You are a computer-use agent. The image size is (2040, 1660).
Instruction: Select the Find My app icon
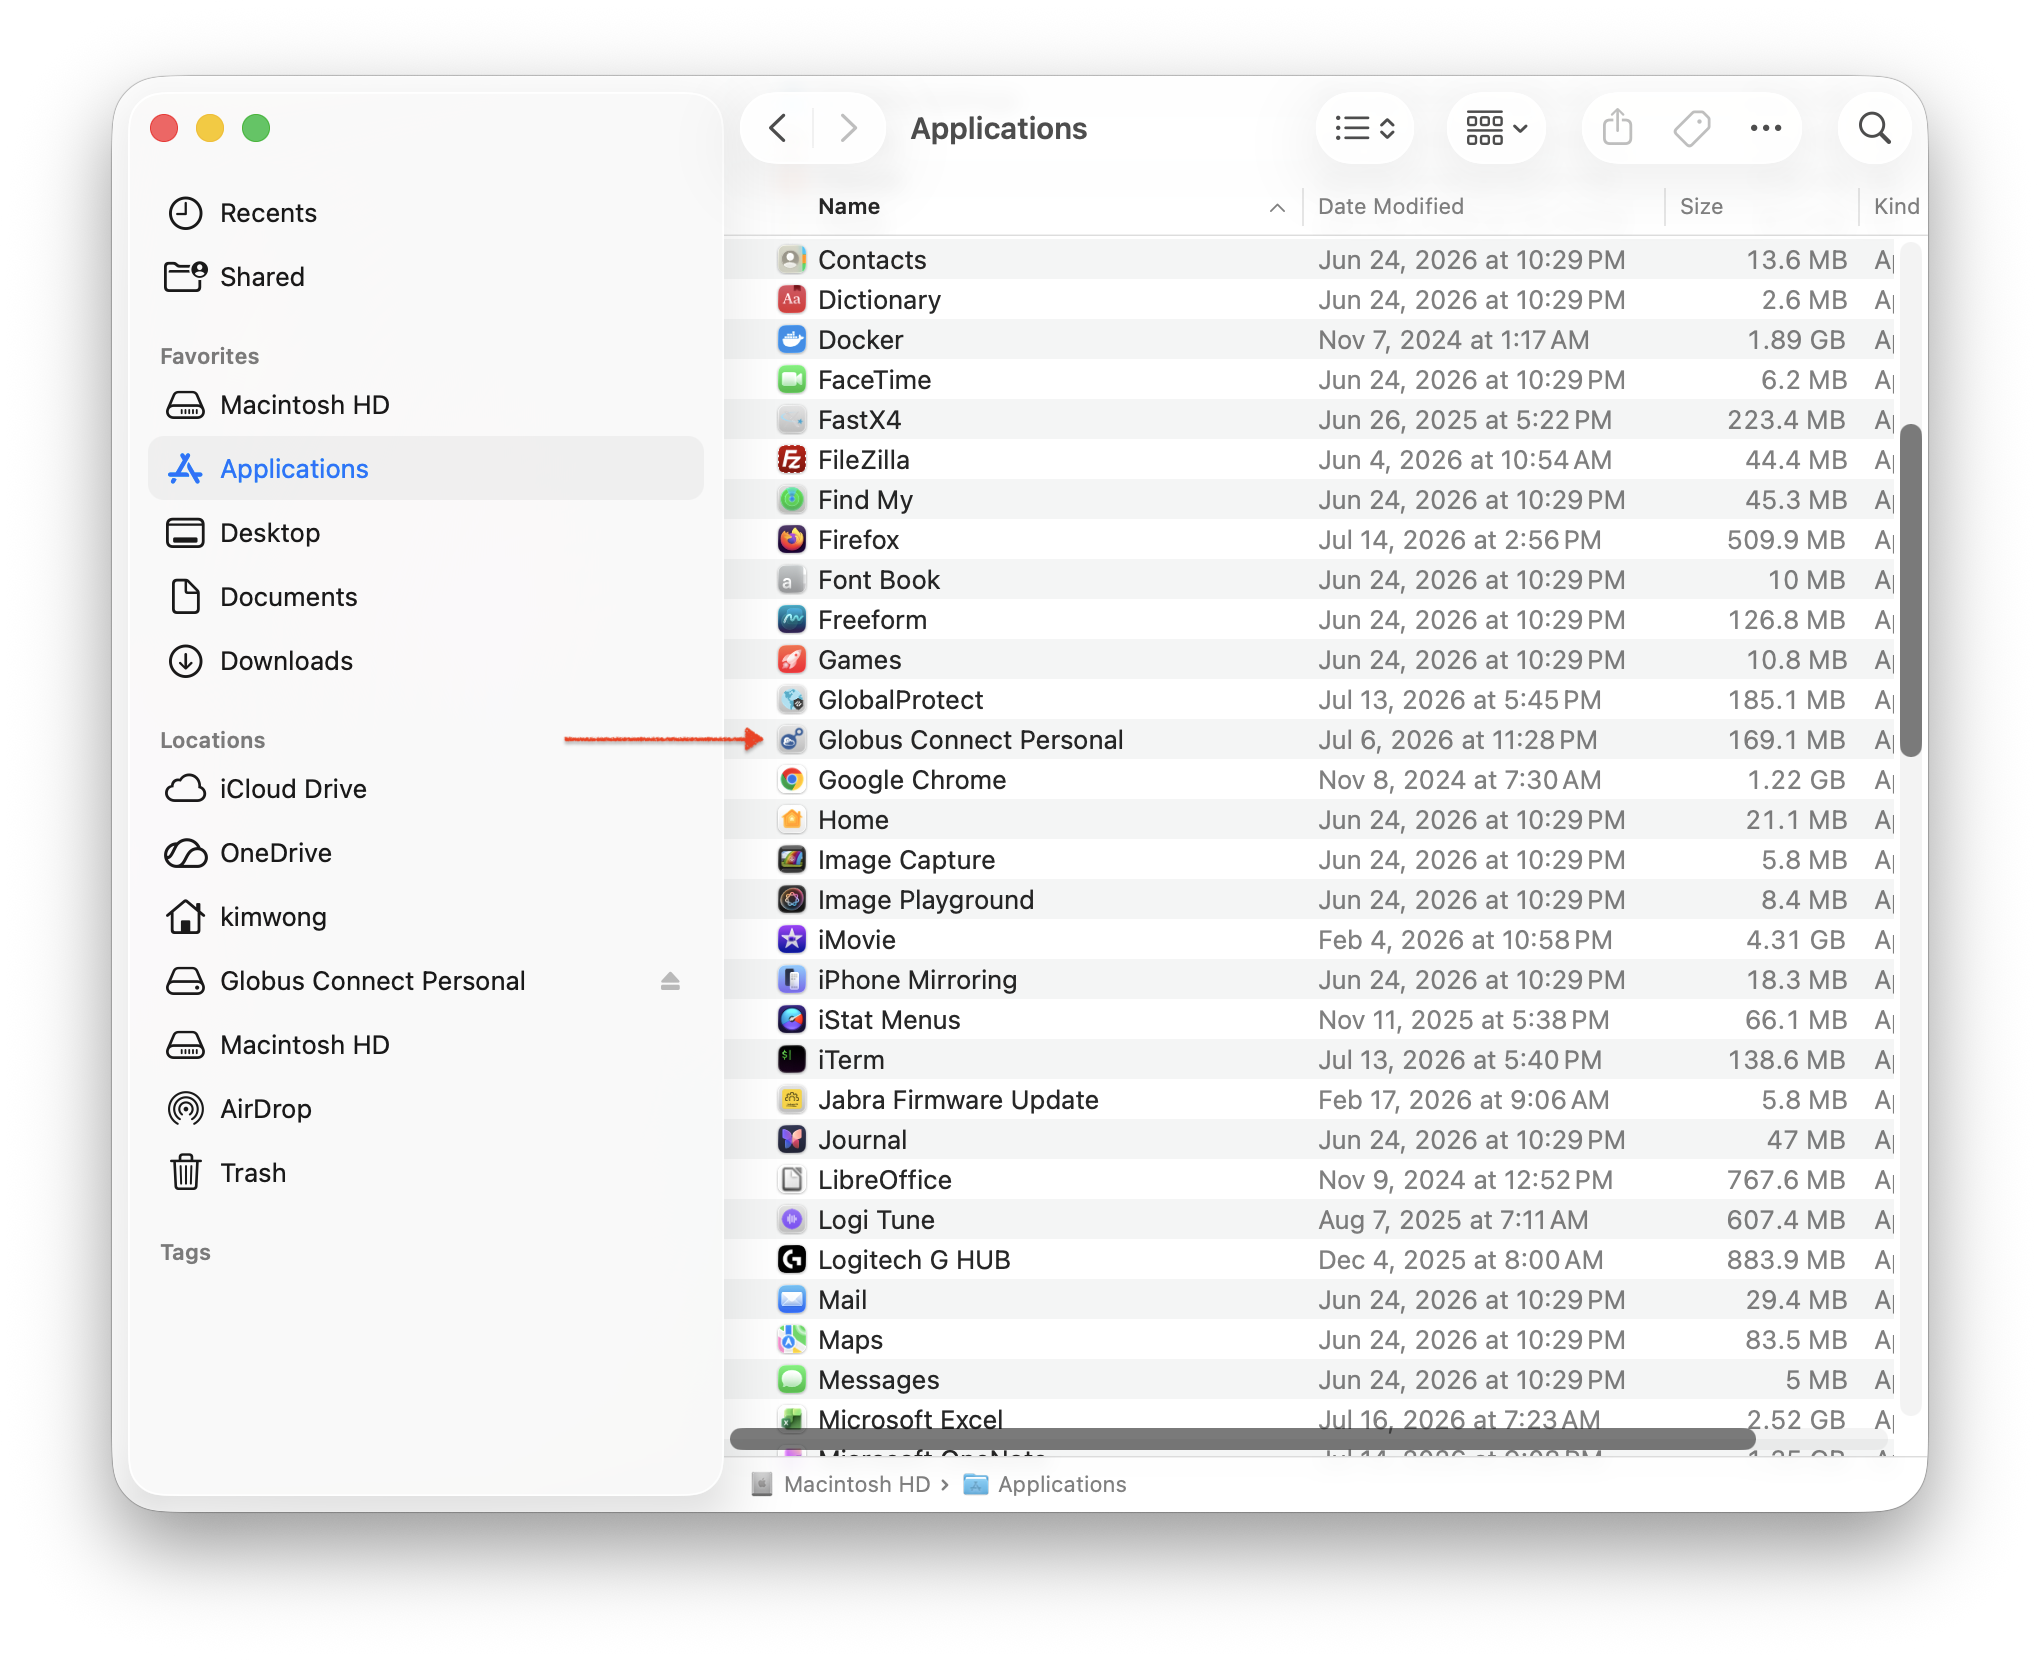pyautogui.click(x=792, y=500)
